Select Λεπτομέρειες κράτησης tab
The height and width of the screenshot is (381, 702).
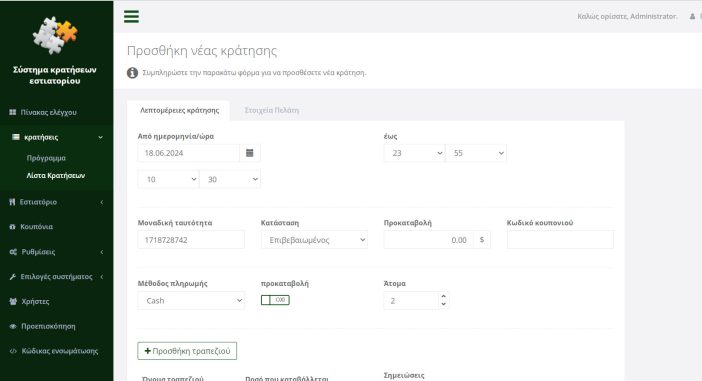[179, 110]
